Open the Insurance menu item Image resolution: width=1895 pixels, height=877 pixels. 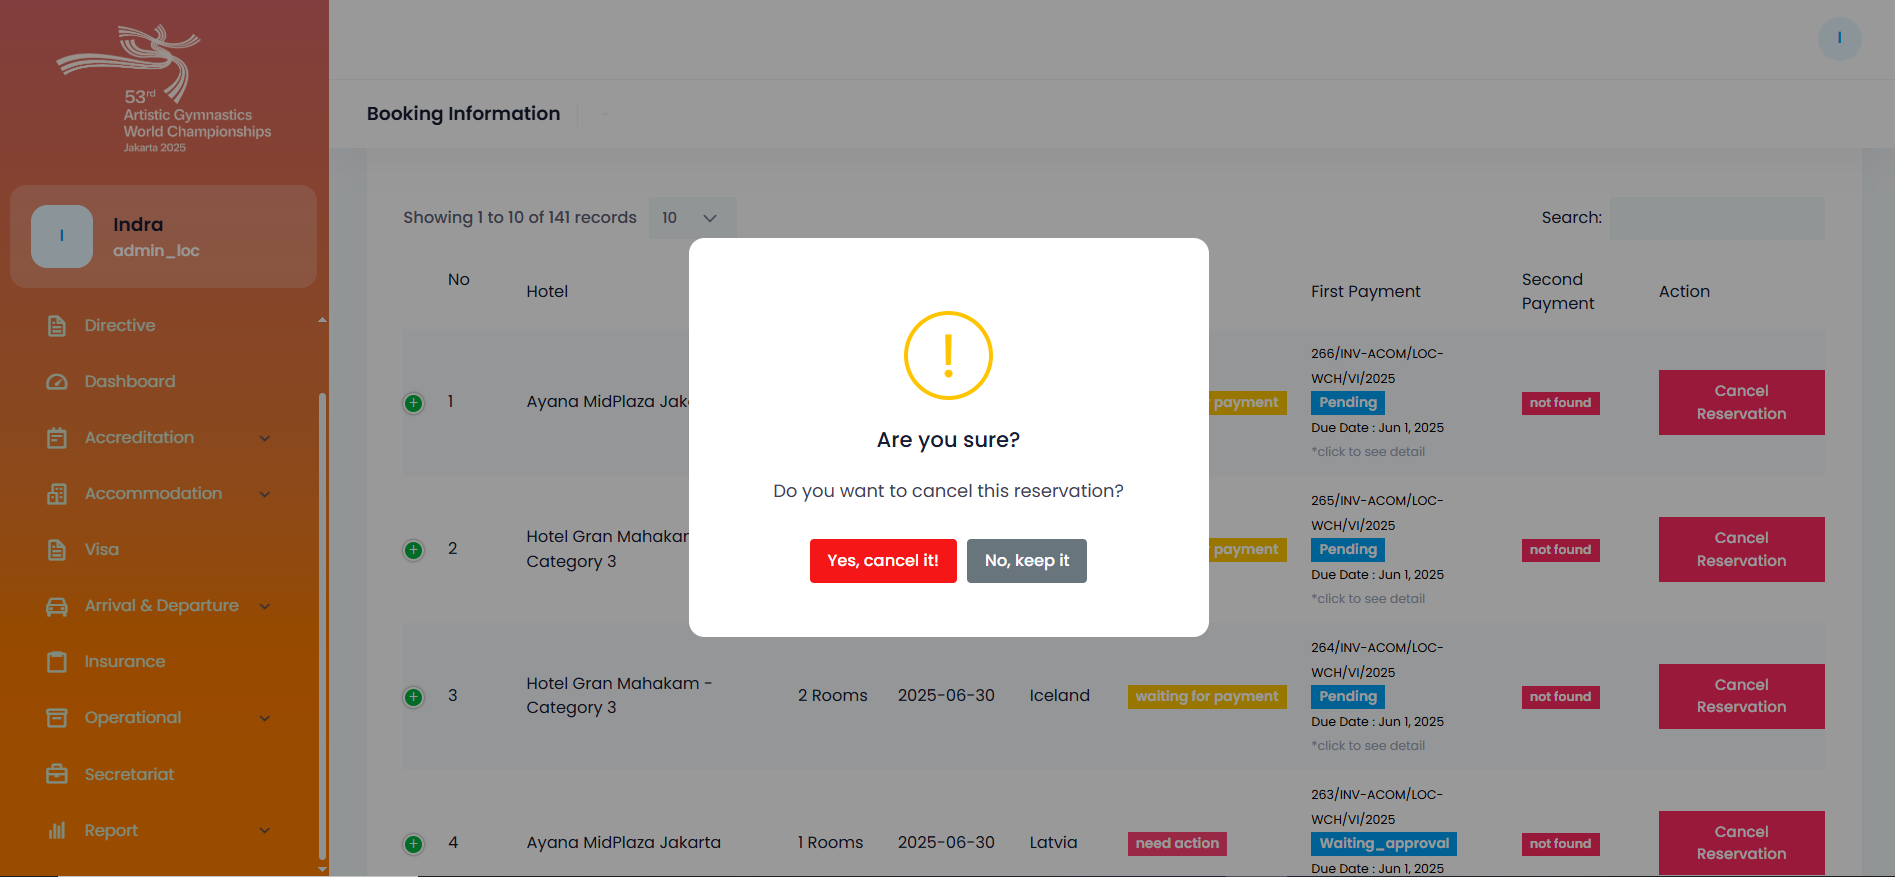pyautogui.click(x=124, y=662)
